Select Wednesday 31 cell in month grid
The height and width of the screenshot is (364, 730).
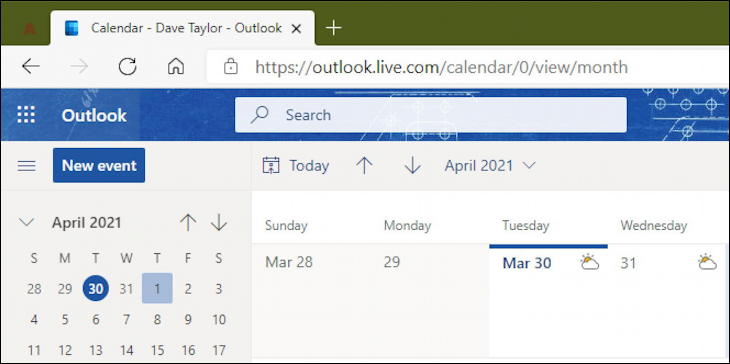pyautogui.click(x=667, y=302)
